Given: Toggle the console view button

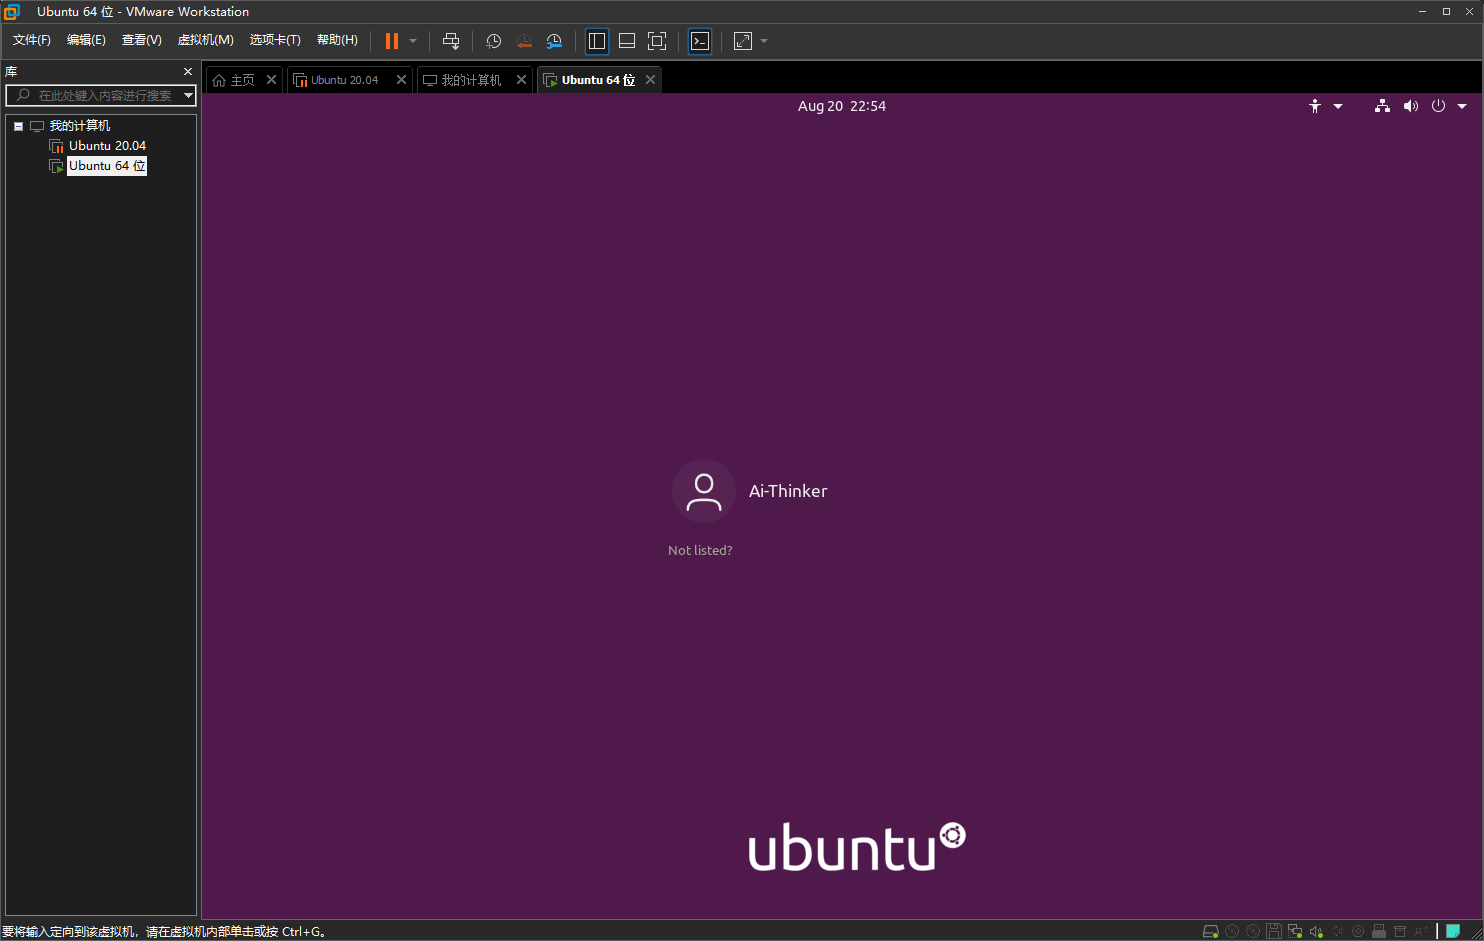Looking at the screenshot, I should coord(700,41).
